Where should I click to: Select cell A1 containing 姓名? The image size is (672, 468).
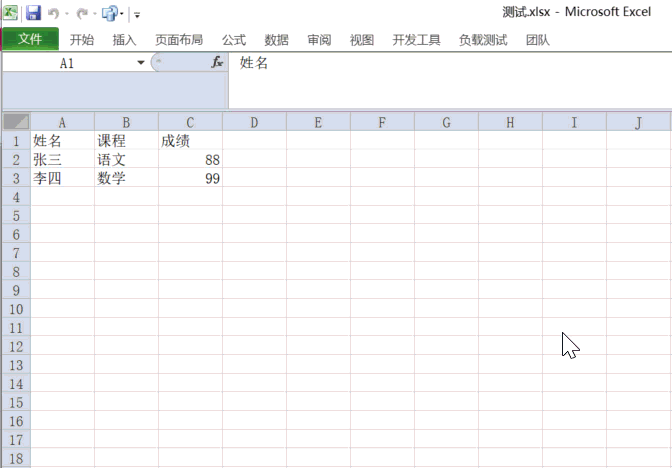tap(62, 141)
